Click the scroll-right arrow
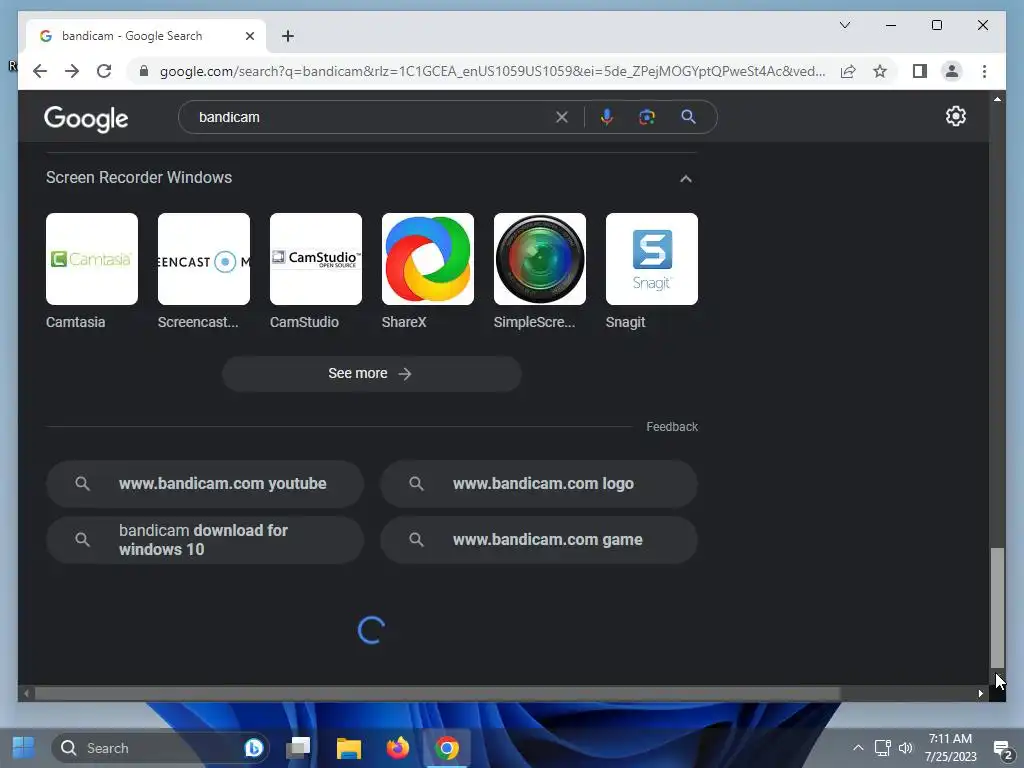 click(981, 694)
